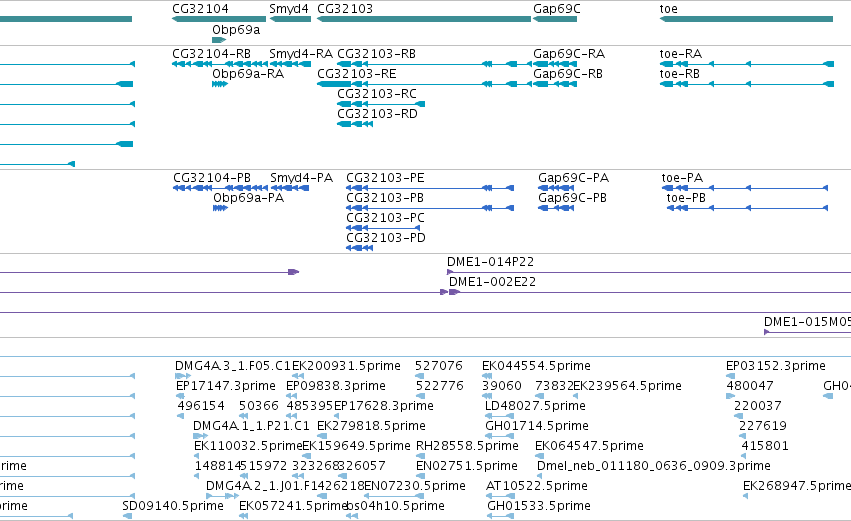This screenshot has width=851, height=521.
Task: Select the CG32103-RB transcript label
Action: click(376, 54)
